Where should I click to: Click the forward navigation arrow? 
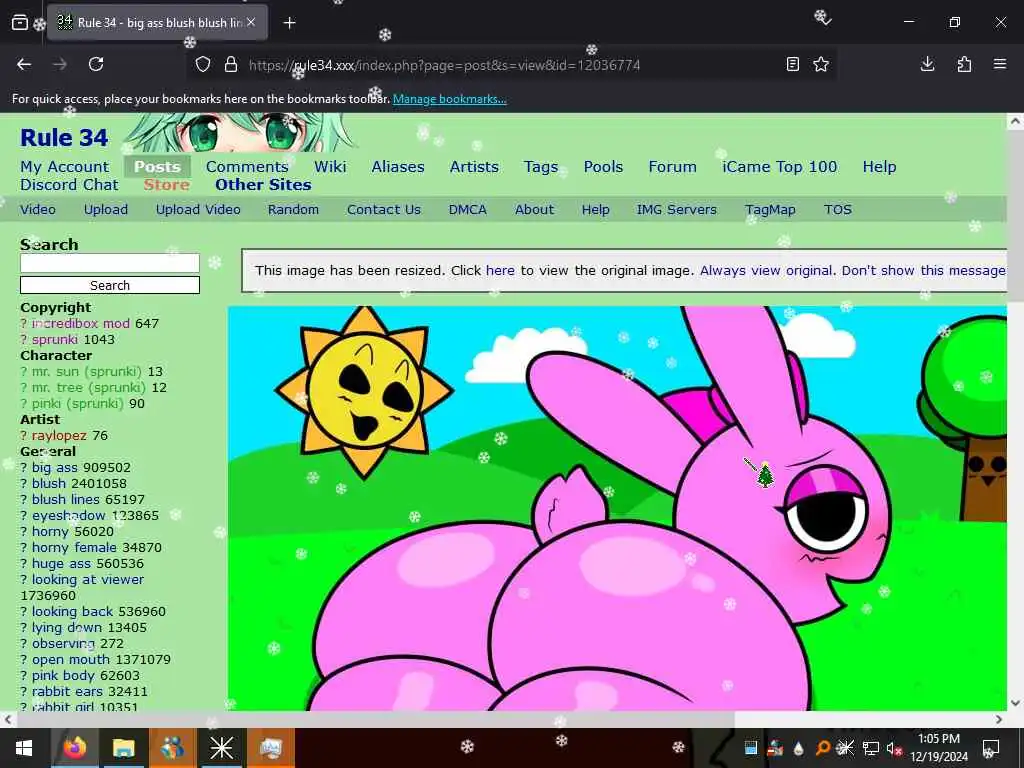60,64
